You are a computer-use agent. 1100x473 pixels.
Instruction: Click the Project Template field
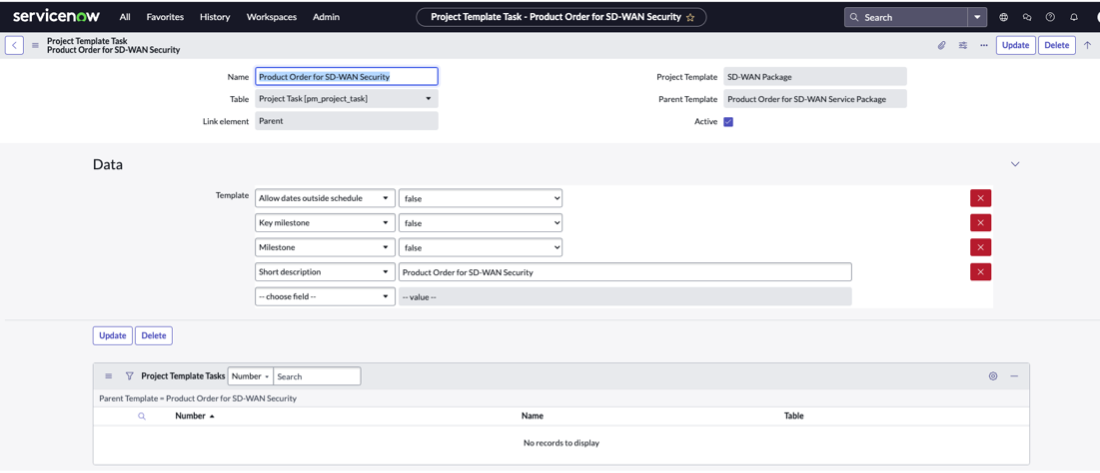[x=814, y=76]
